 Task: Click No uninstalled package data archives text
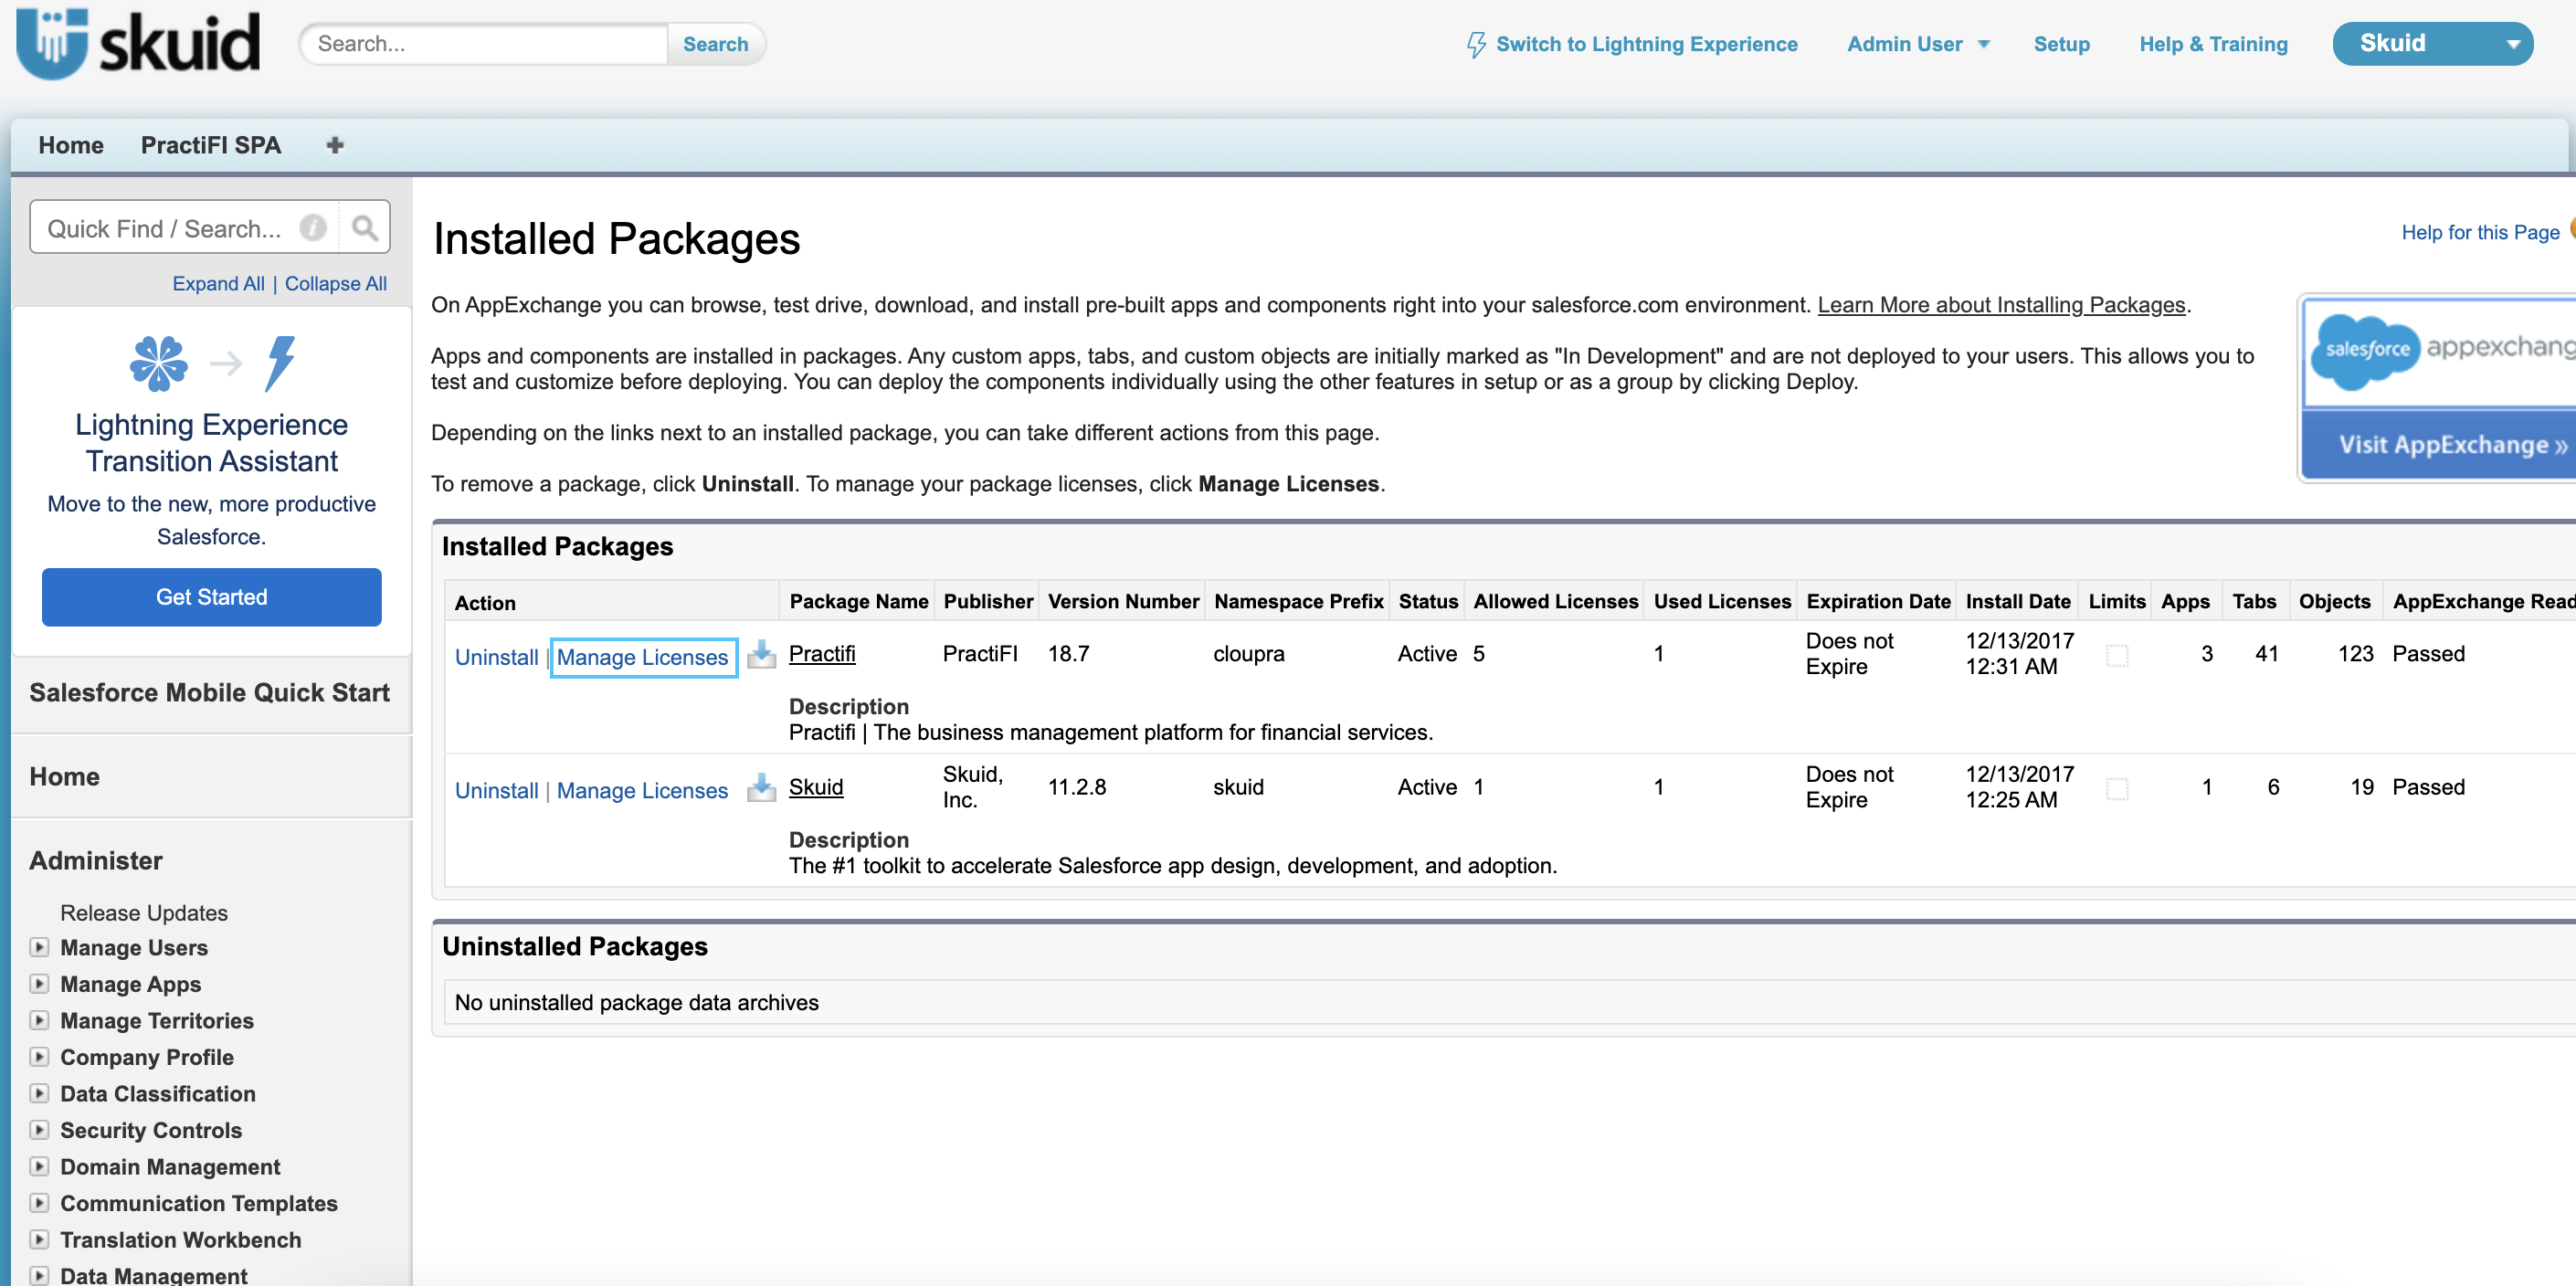636,1002
